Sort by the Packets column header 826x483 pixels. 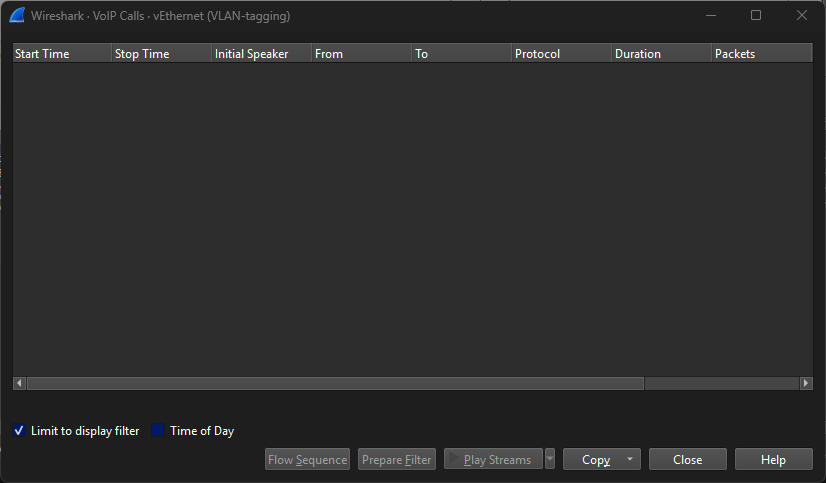pos(762,54)
